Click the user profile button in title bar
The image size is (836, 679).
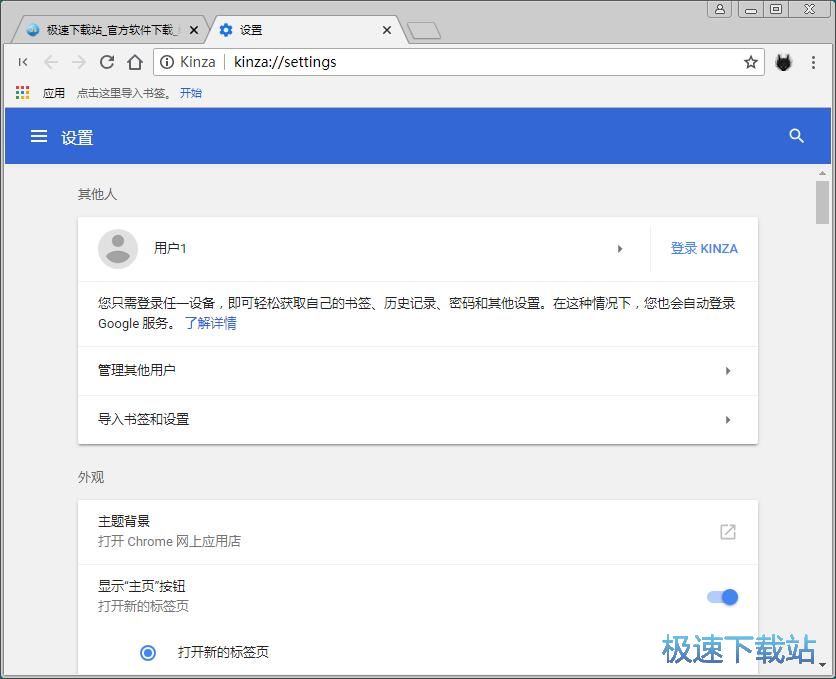point(719,9)
